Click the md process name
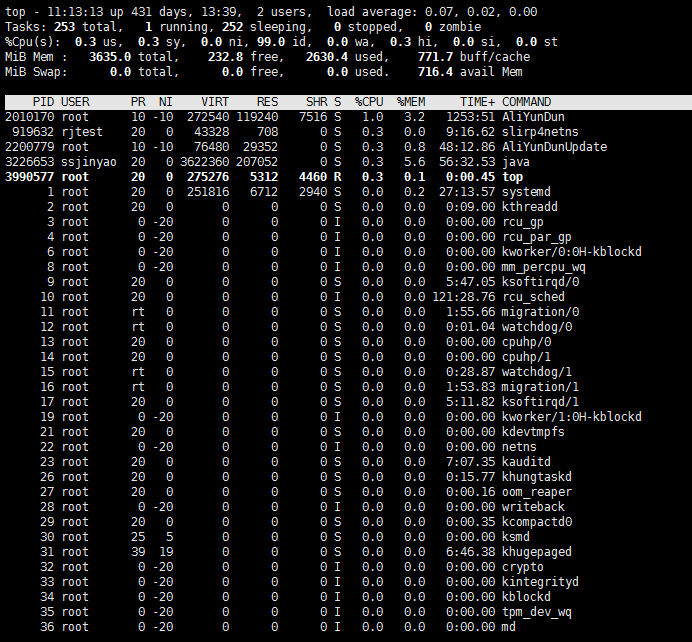 pos(509,627)
